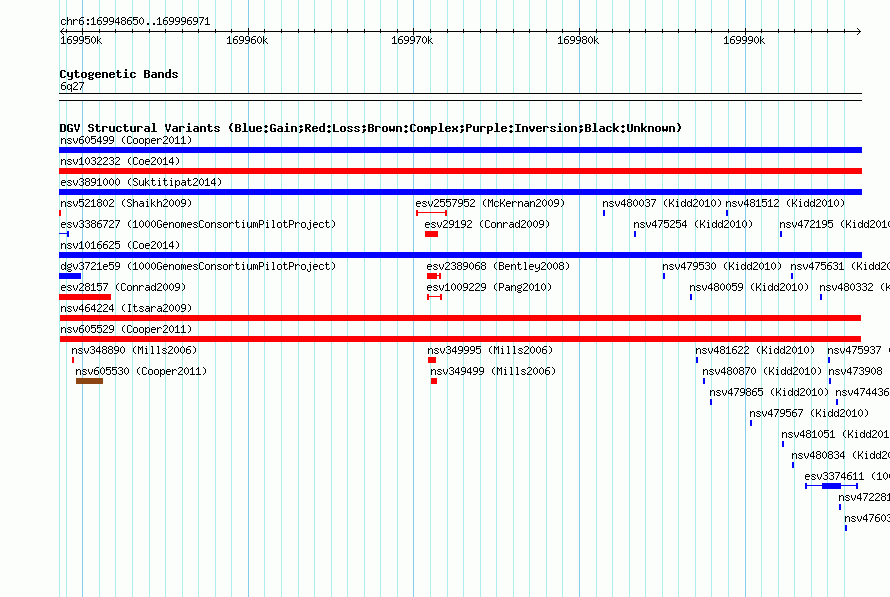Click nsv480870 (Kidd2010) label

(762, 371)
